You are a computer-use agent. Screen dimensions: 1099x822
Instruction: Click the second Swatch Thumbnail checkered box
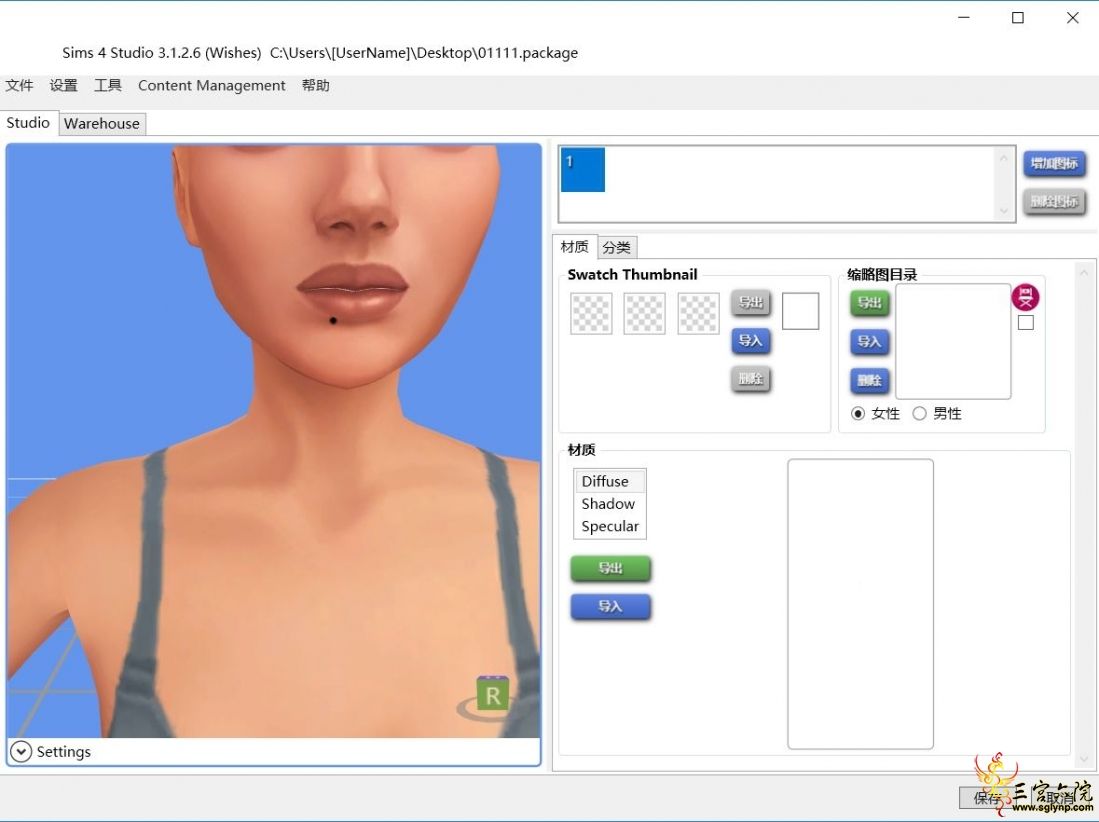click(x=644, y=313)
